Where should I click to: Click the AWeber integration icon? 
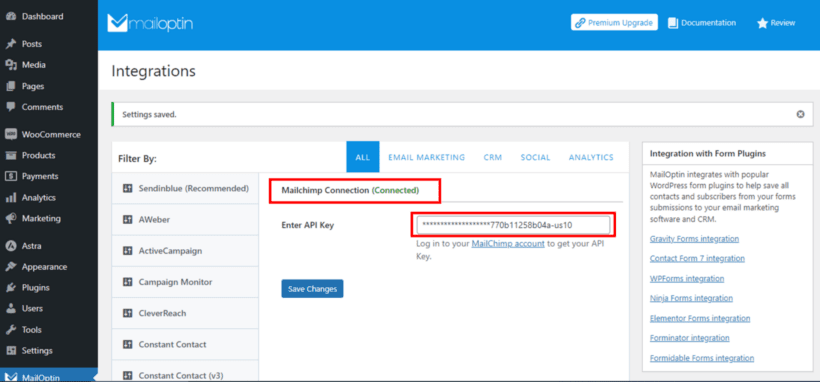[x=127, y=220]
